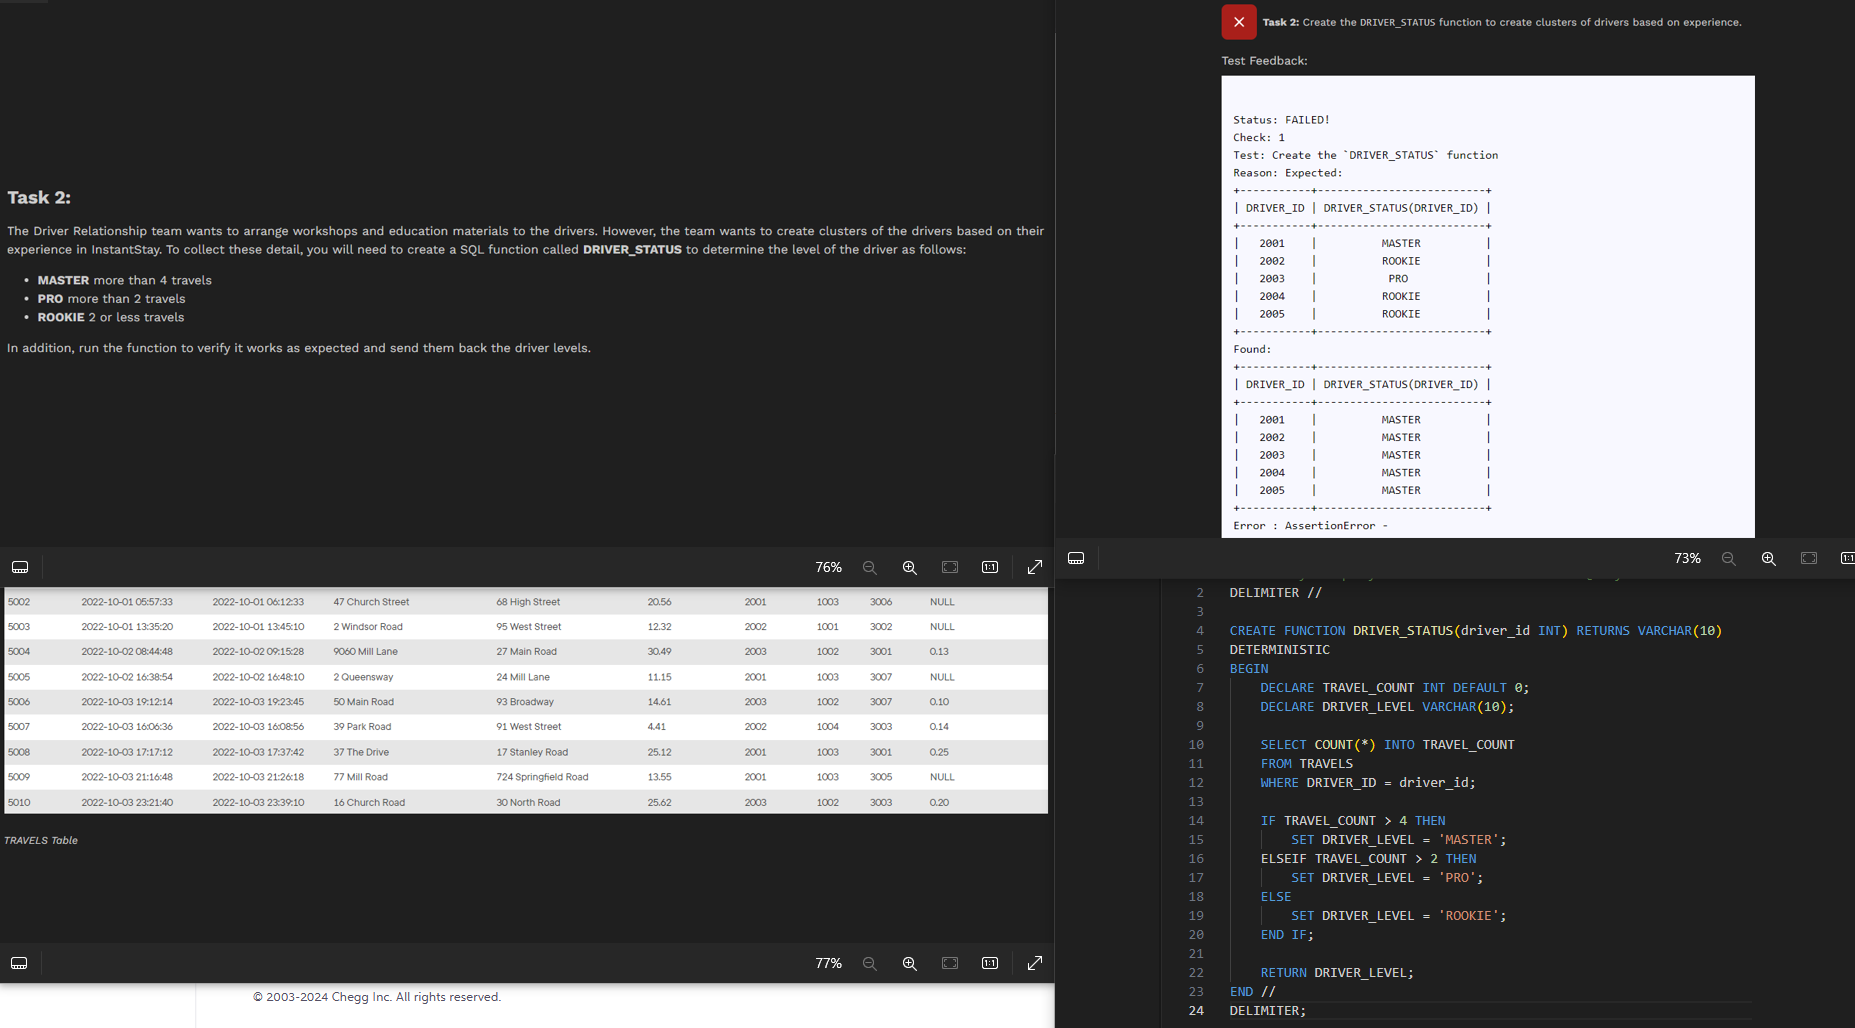1855x1028 pixels.
Task: Toggle the keyboard icon beside the 76% toolbar
Action: (20, 567)
